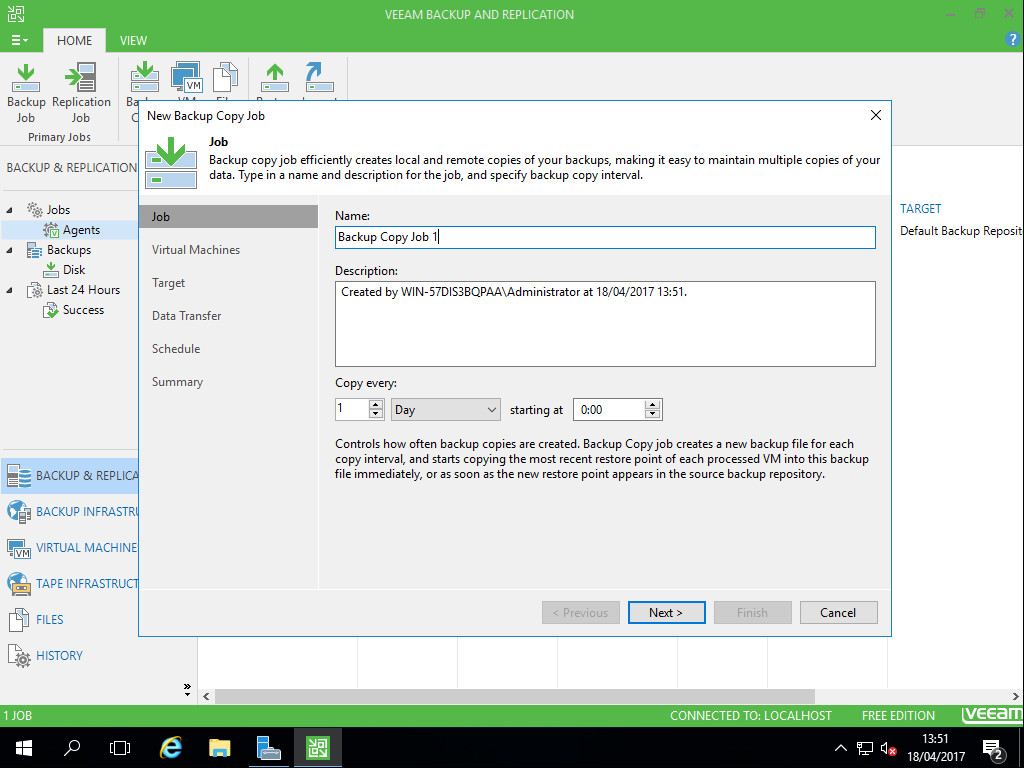Open the taskbar search icon

(x=72, y=748)
